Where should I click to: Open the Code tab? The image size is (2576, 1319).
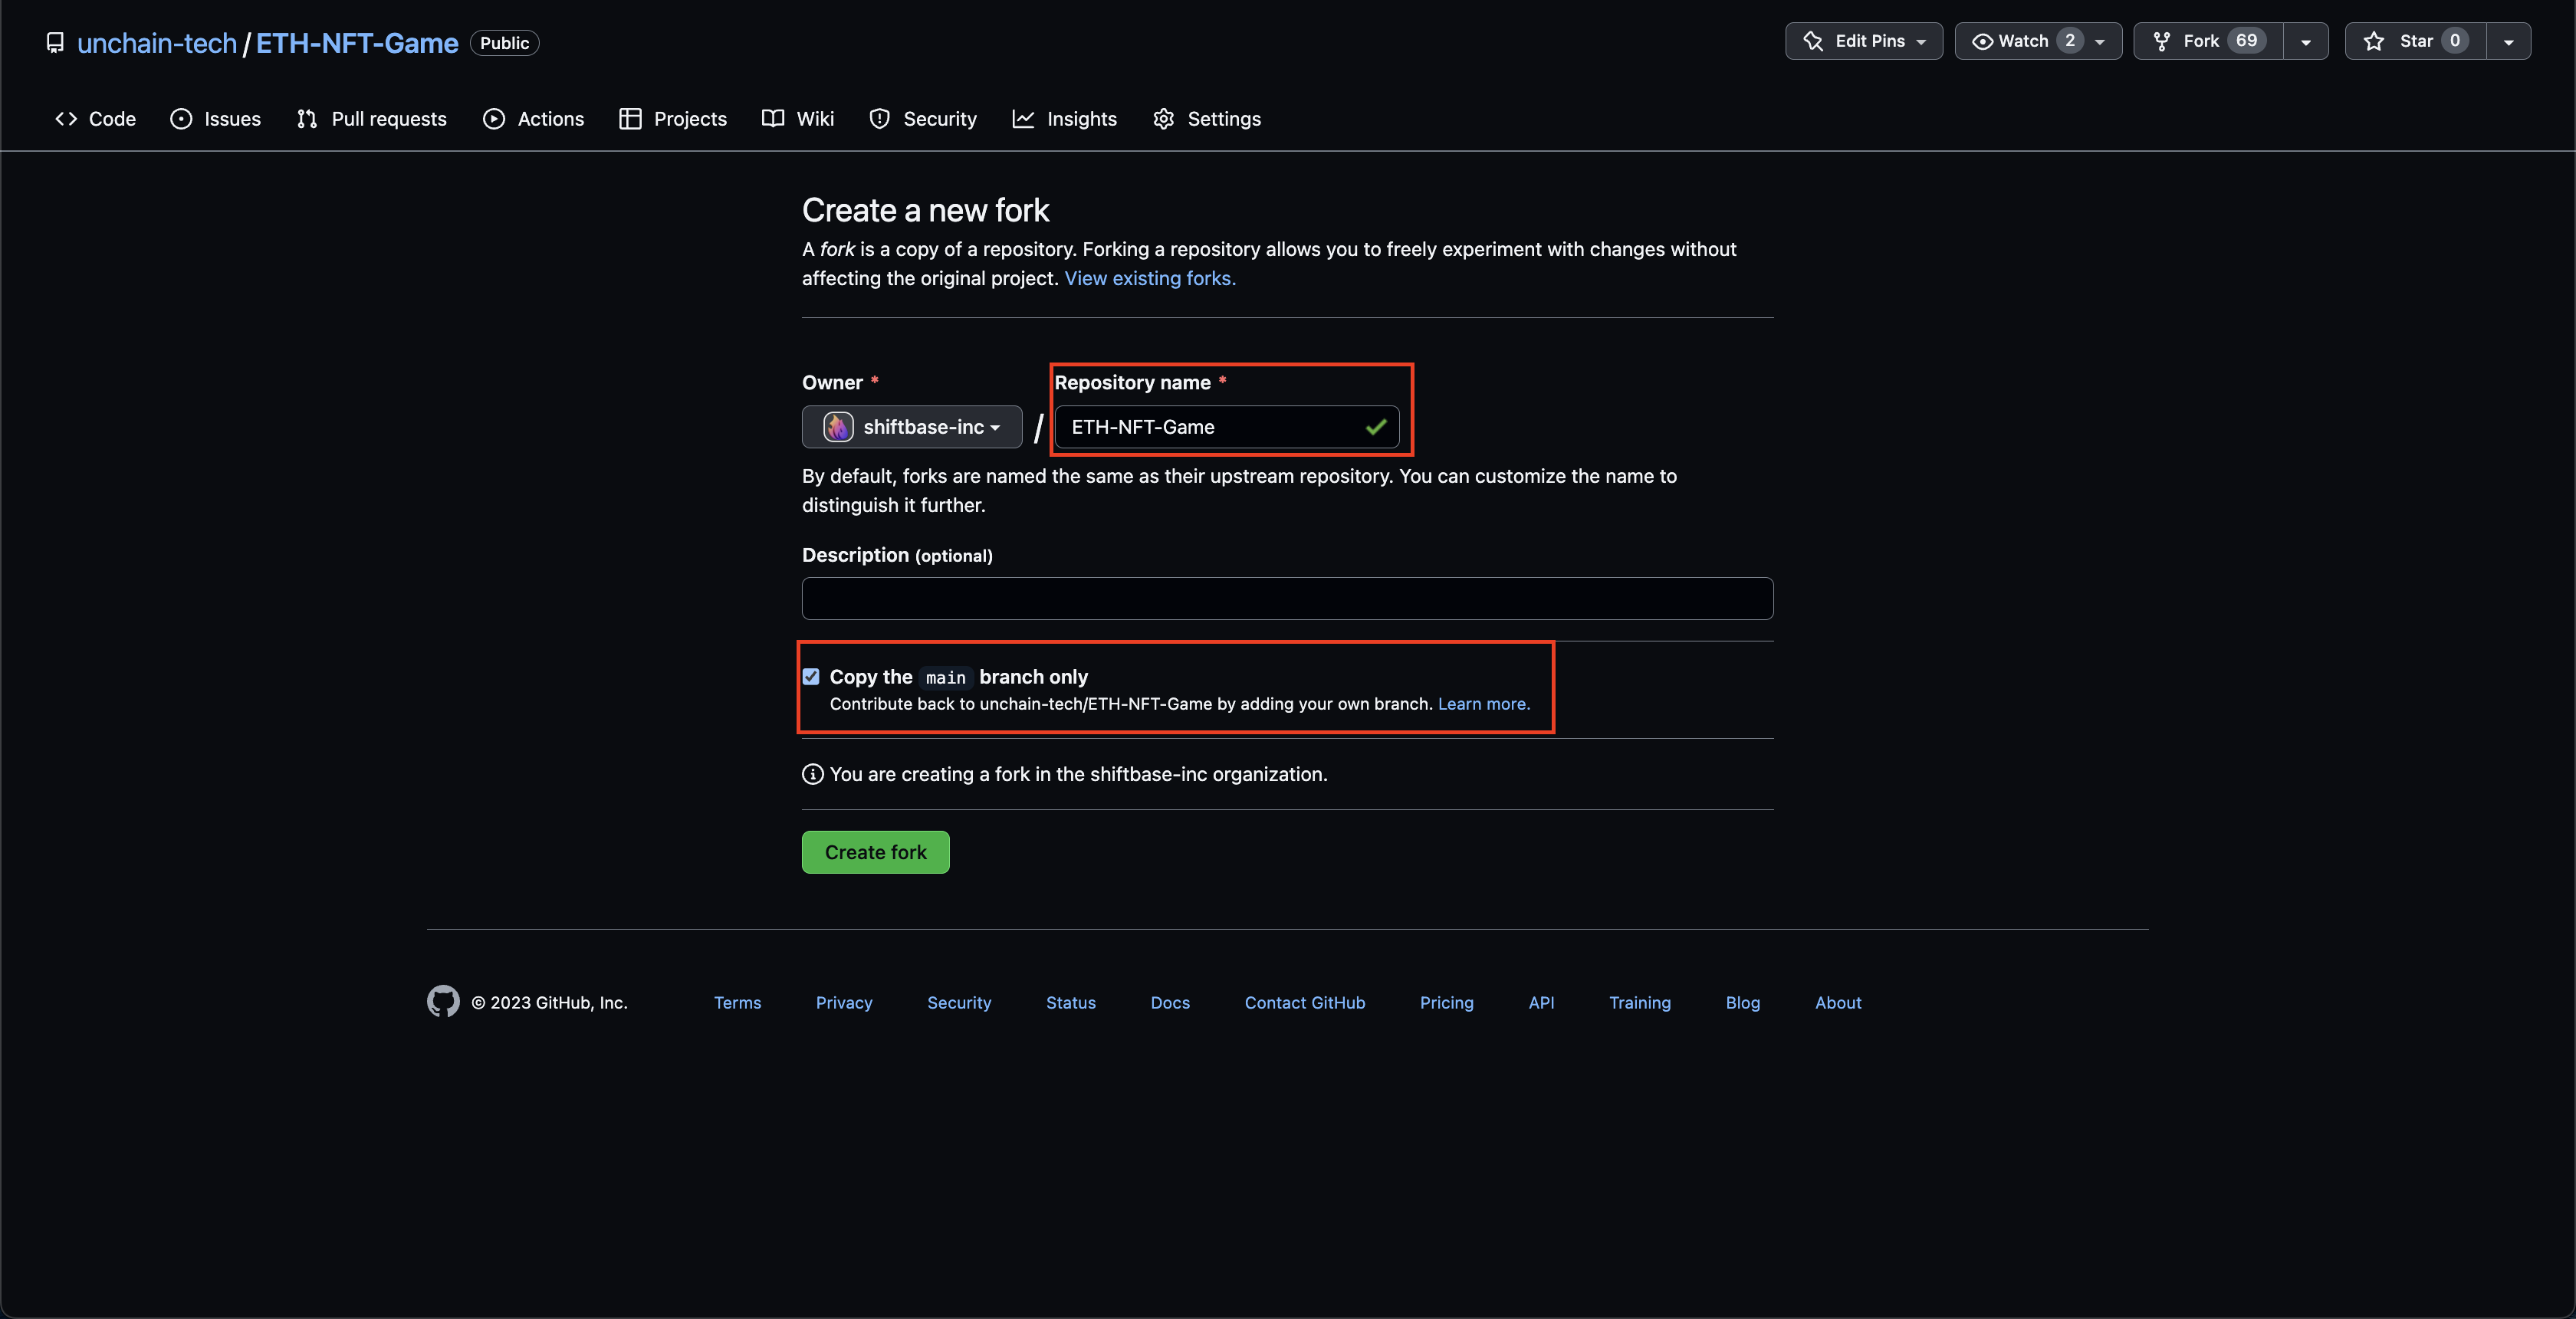point(95,119)
